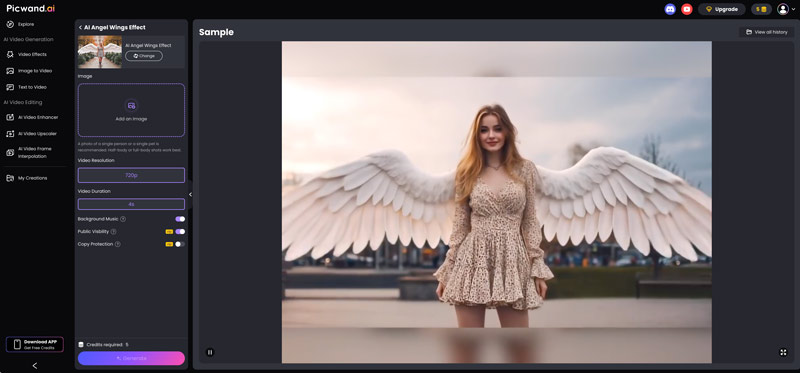Click the Copy Protection help icon
The image size is (800, 373).
coord(117,244)
